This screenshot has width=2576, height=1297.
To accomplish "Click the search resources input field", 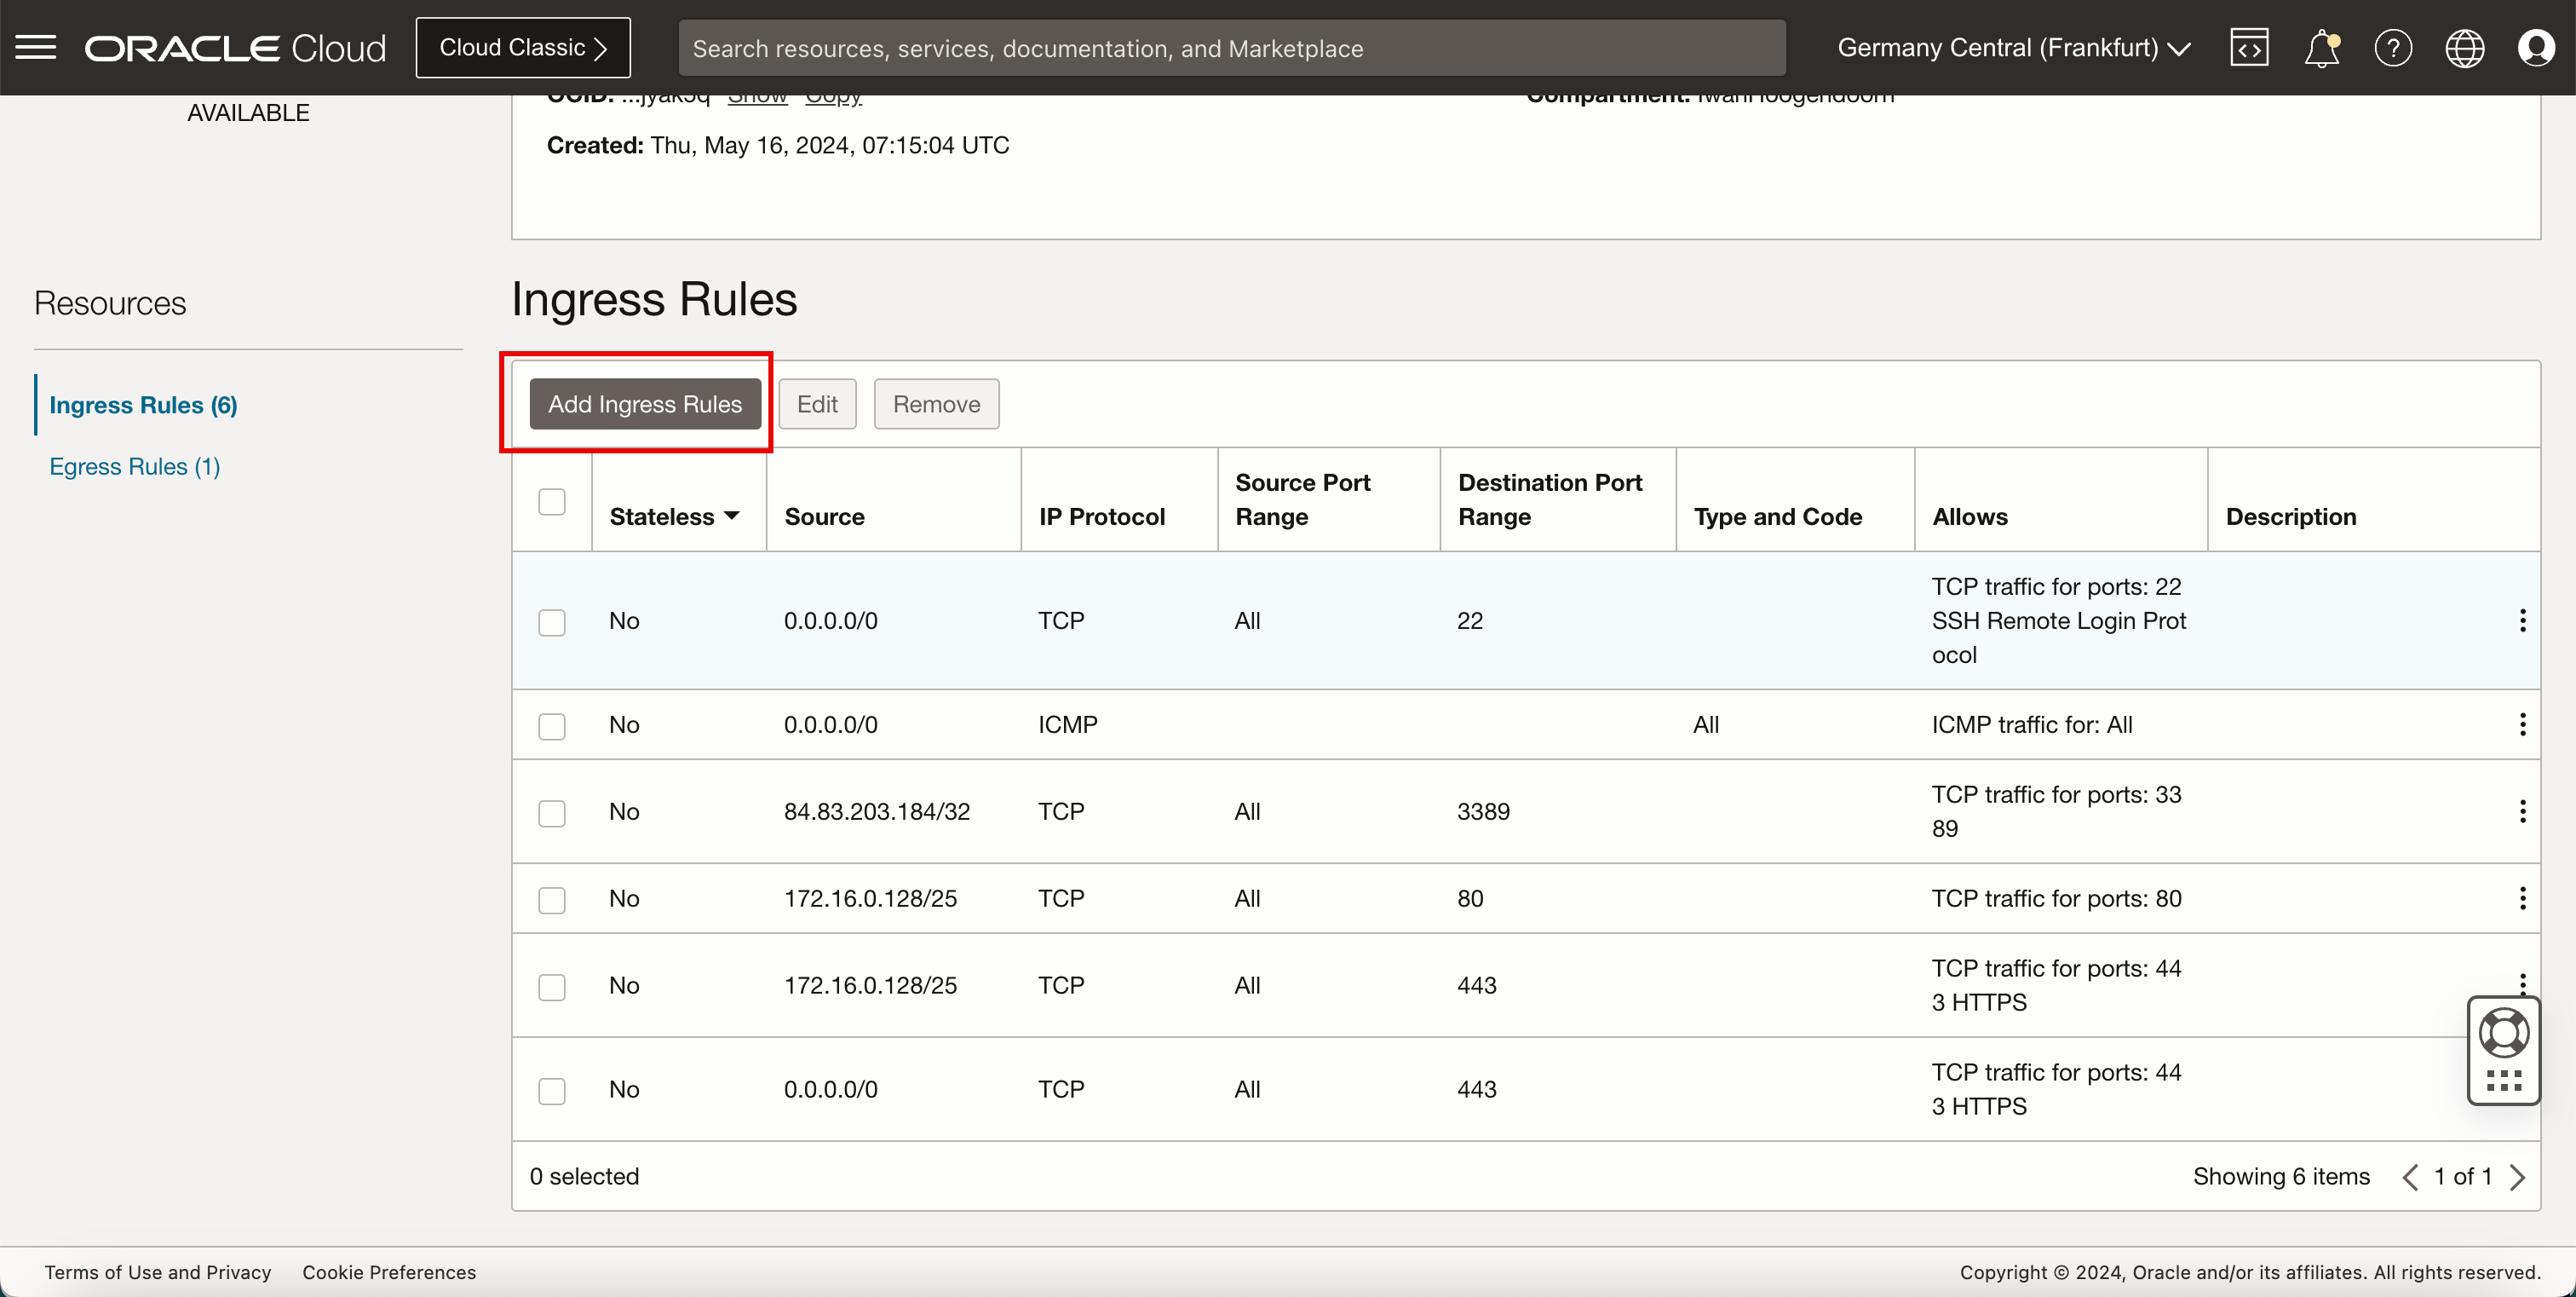I will coord(1230,48).
